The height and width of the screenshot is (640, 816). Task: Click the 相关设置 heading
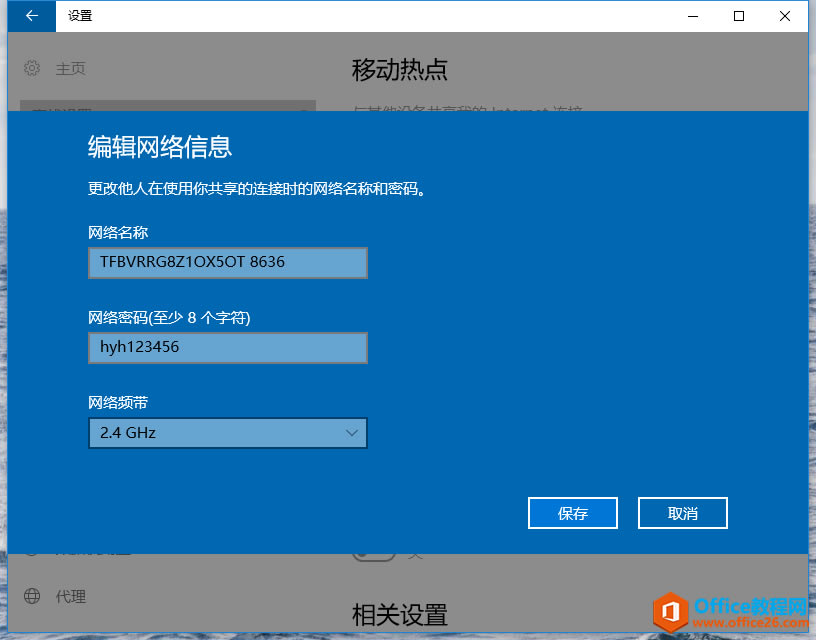[400, 615]
